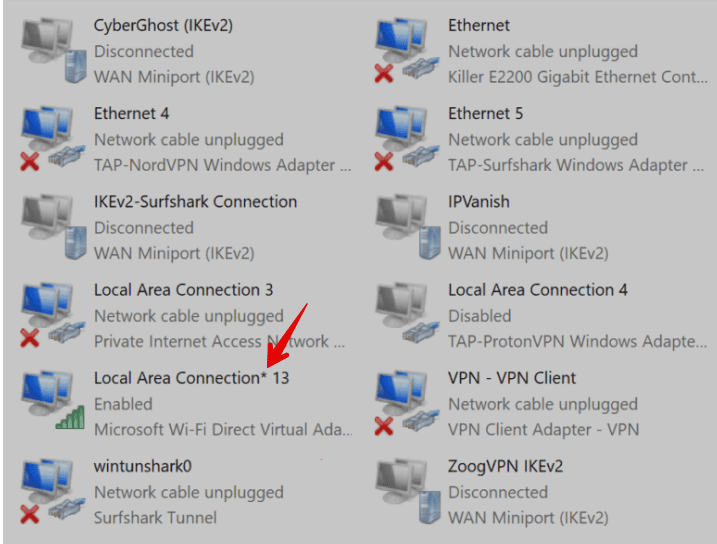Select the "VPN - VPN Client" name label
This screenshot has width=717, height=544.
[512, 378]
